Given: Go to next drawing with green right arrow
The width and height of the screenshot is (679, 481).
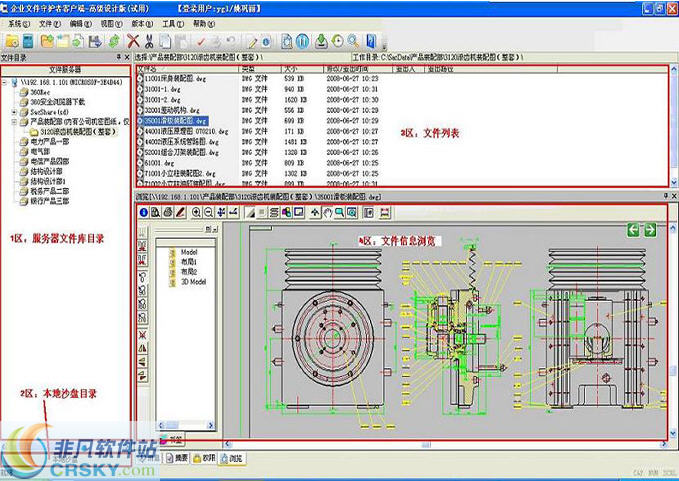Looking at the screenshot, I should [650, 229].
